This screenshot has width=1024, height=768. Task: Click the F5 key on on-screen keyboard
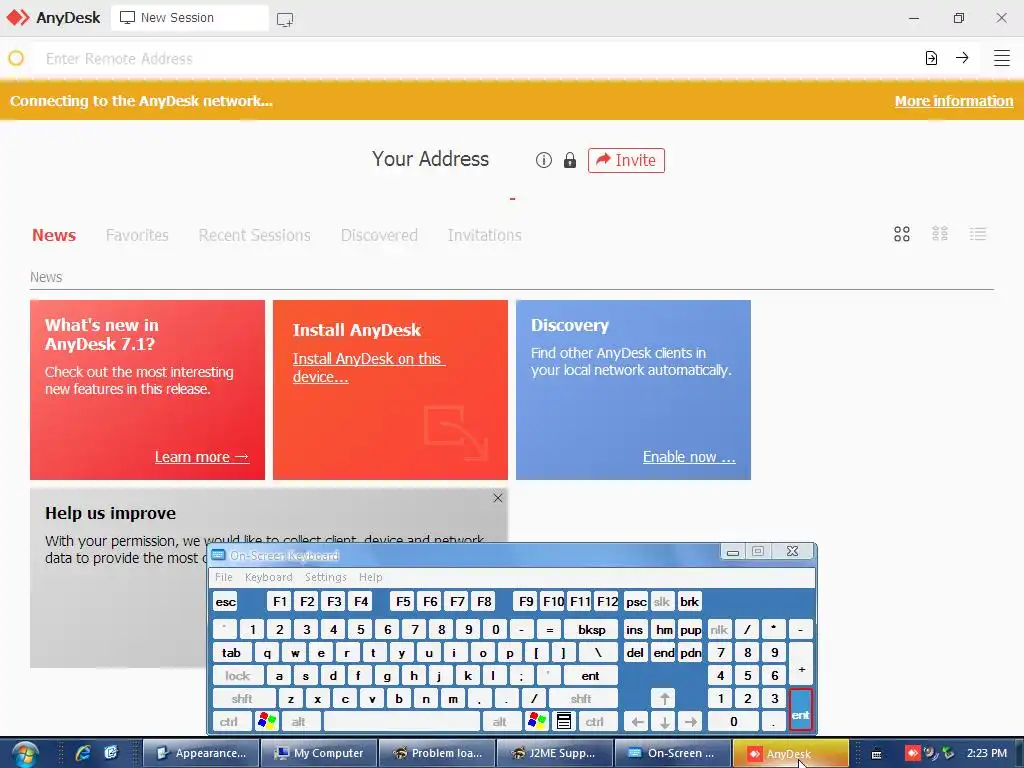(404, 602)
